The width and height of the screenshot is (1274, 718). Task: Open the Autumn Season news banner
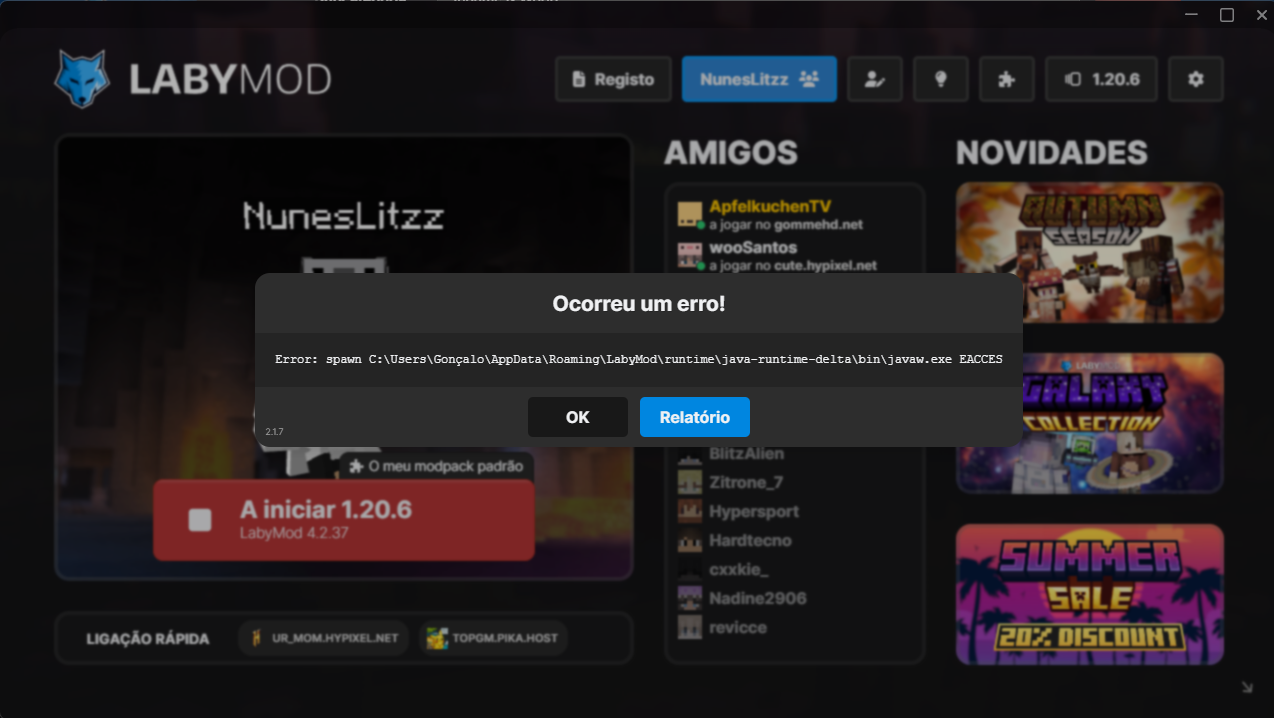[x=1090, y=252]
